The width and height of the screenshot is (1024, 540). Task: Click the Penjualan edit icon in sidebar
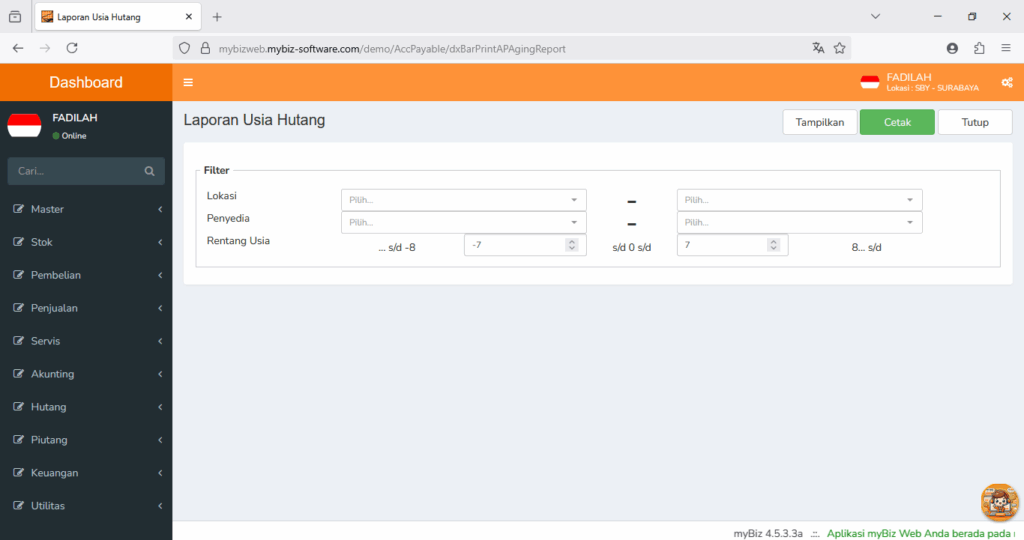[18, 308]
